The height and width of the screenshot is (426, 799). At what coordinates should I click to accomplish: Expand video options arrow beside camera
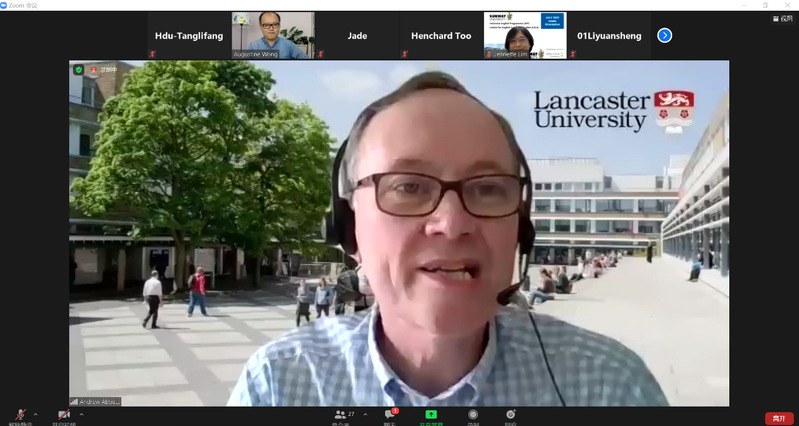click(81, 414)
